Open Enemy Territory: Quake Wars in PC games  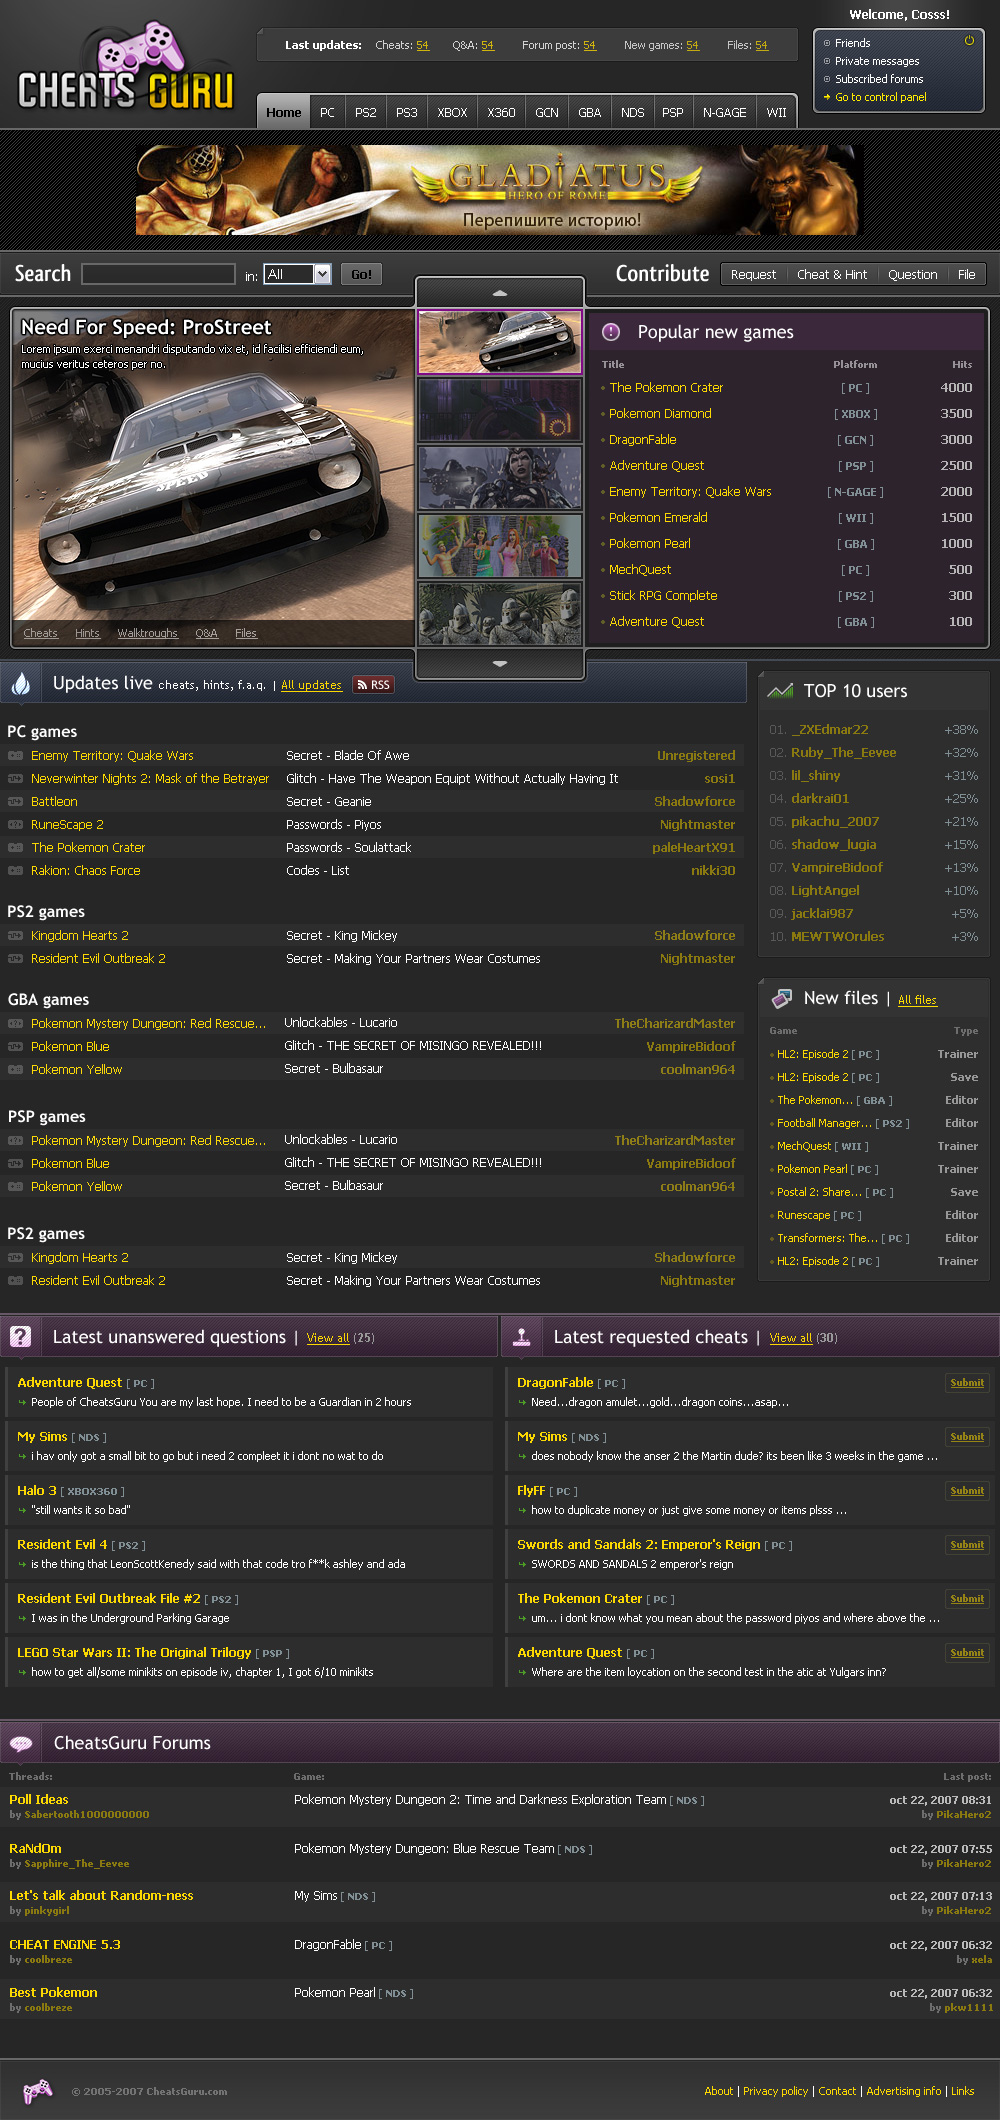[x=112, y=756]
